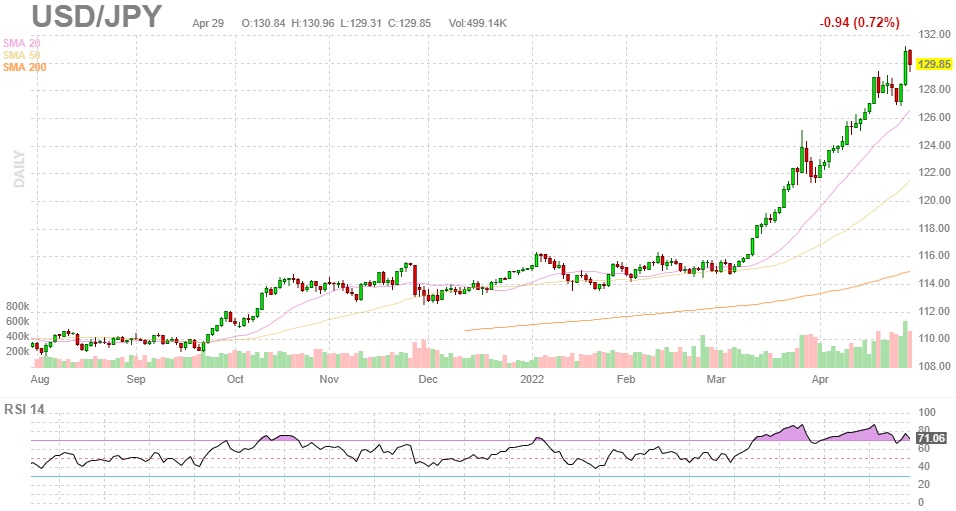Click the Nov label on time axis
Image resolution: width=956 pixels, height=511 pixels.
tap(329, 379)
